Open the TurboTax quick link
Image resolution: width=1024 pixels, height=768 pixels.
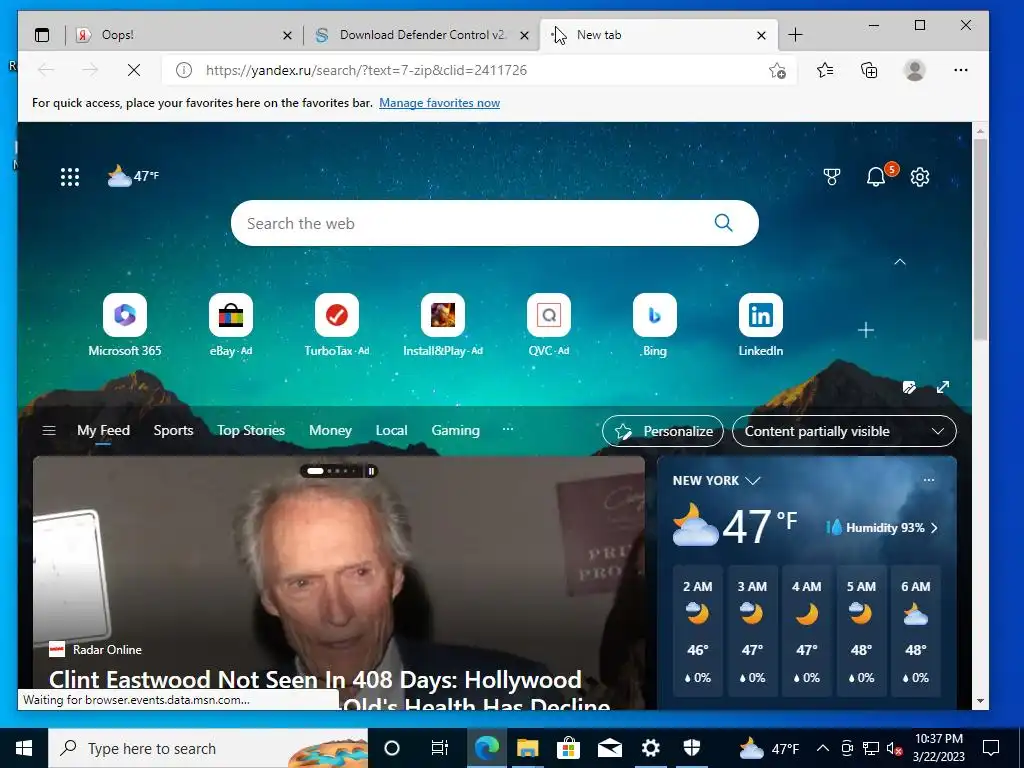[x=337, y=325]
